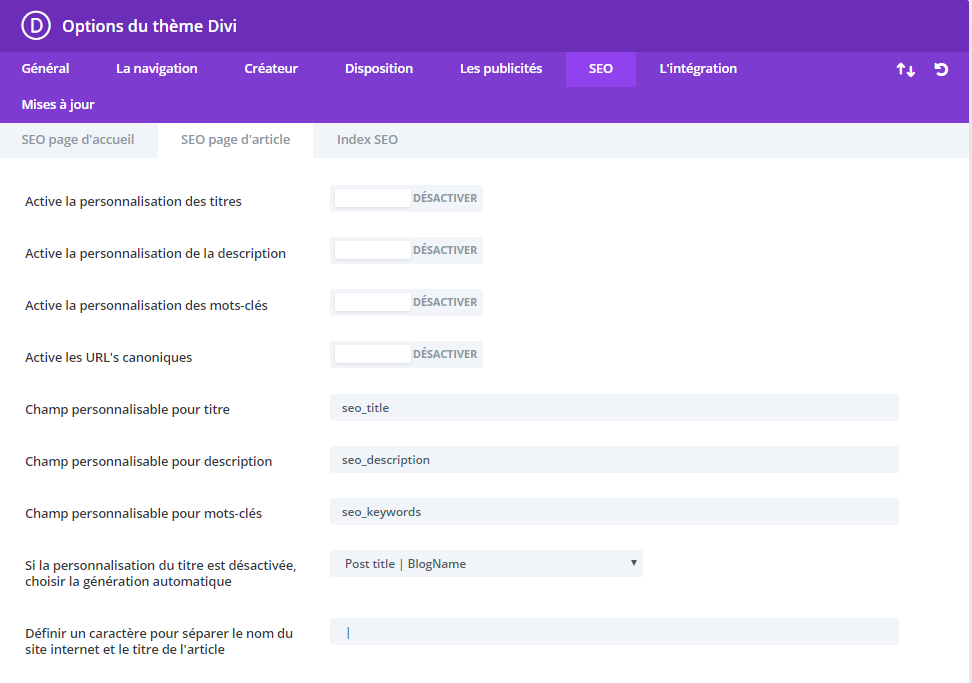Open Les publicités tab

coord(501,69)
